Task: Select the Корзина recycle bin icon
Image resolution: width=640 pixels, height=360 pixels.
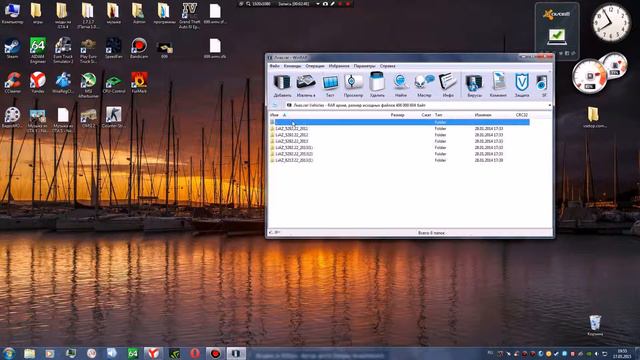Action: point(595,325)
